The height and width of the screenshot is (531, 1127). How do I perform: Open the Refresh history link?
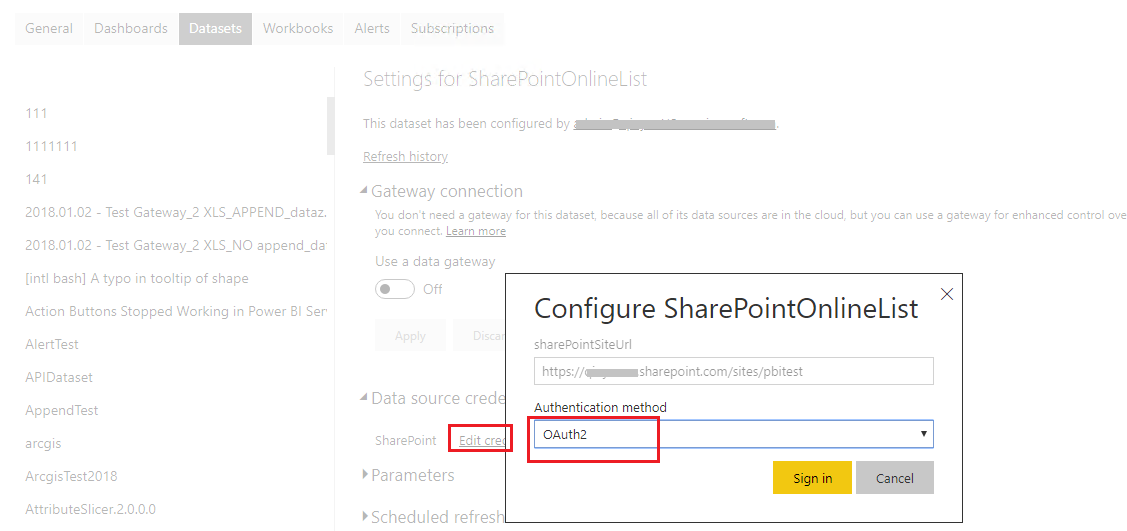(x=405, y=157)
